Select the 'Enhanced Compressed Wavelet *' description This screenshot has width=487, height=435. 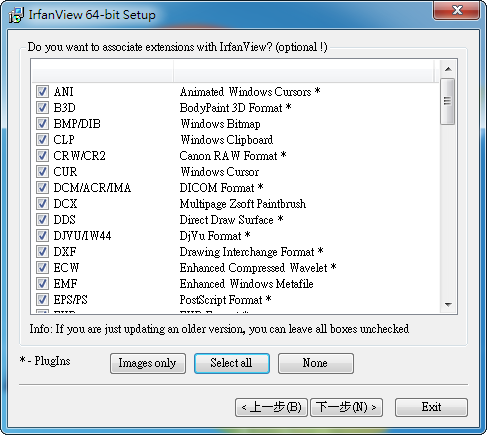pyautogui.click(x=258, y=268)
